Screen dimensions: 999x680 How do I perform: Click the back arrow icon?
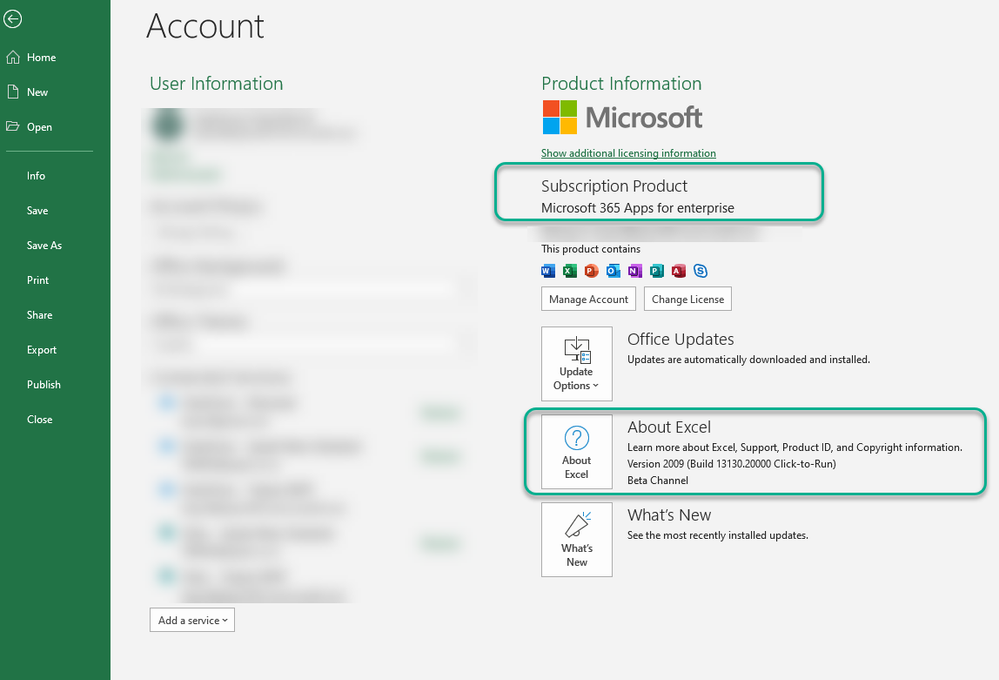coord(12,19)
